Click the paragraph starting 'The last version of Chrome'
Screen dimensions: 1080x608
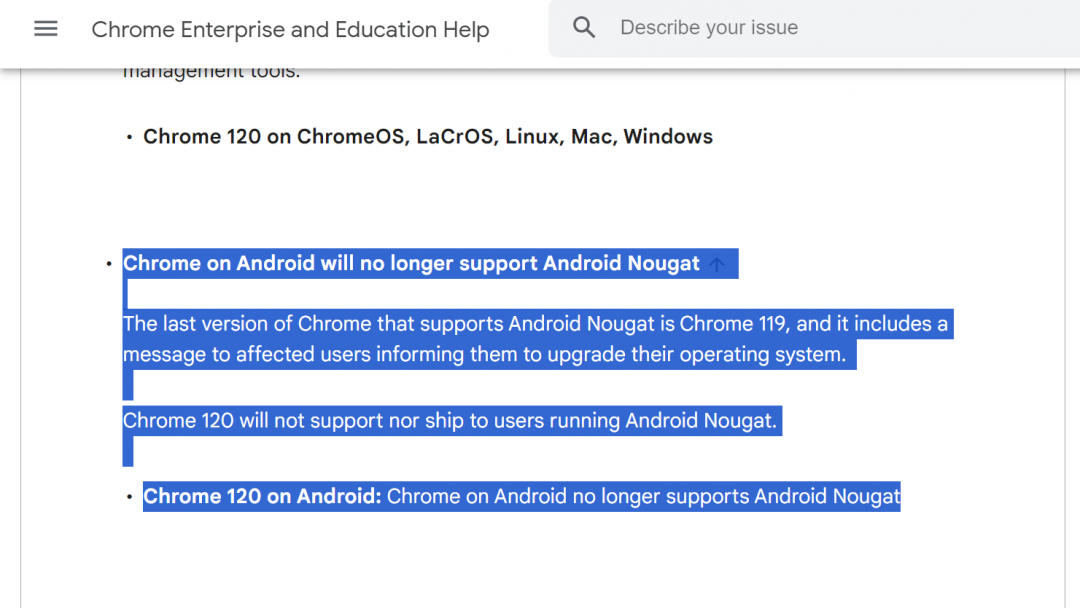(535, 324)
